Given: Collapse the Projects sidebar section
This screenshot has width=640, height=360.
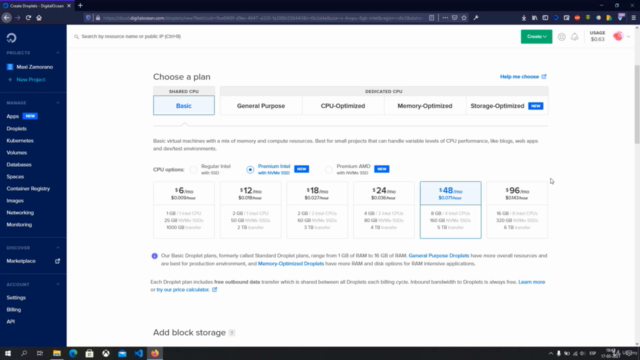Looking at the screenshot, I should point(58,53).
